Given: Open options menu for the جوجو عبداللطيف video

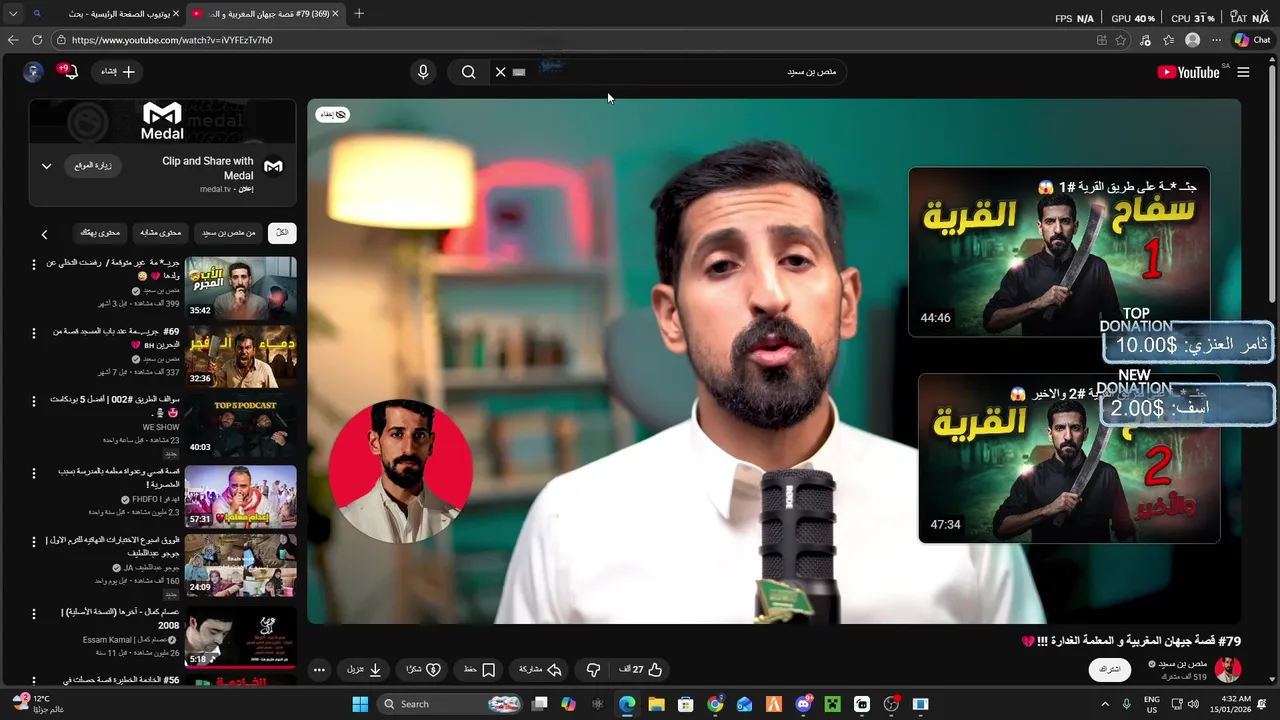Looking at the screenshot, I should point(33,542).
